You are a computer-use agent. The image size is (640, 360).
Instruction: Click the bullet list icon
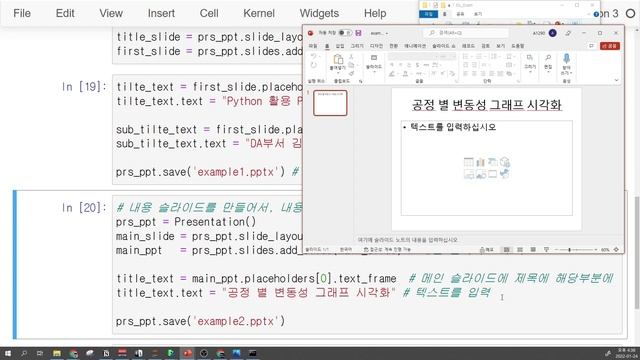(466, 56)
